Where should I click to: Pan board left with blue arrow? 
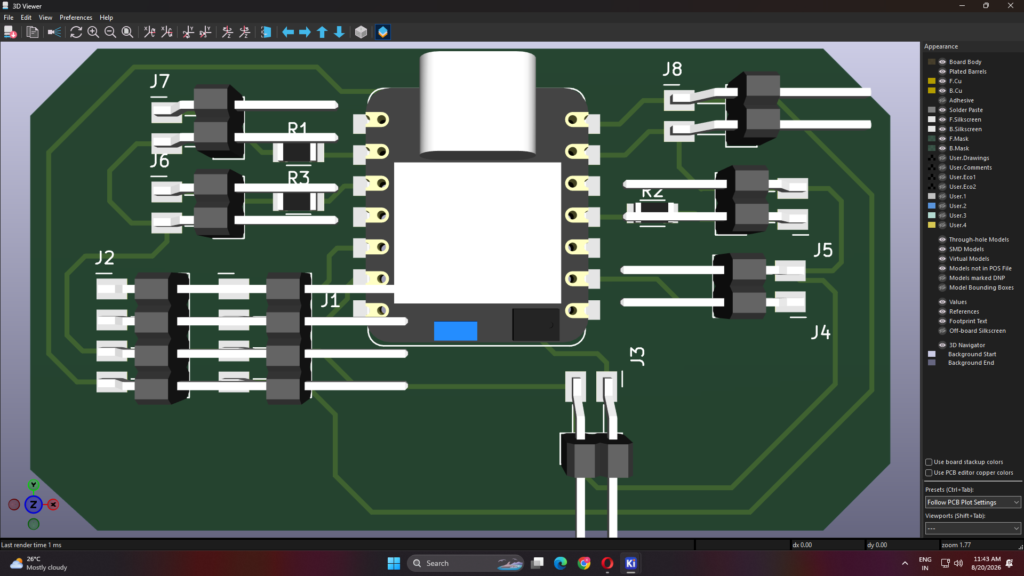[288, 32]
